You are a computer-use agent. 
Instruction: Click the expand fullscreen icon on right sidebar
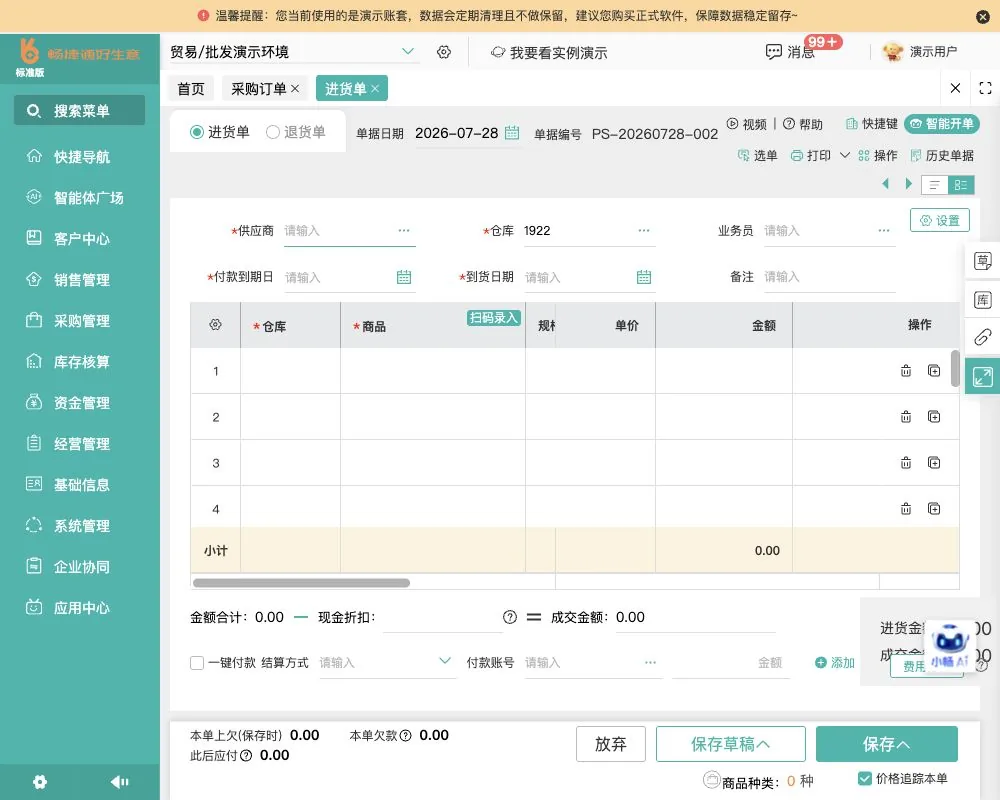pyautogui.click(x=983, y=377)
